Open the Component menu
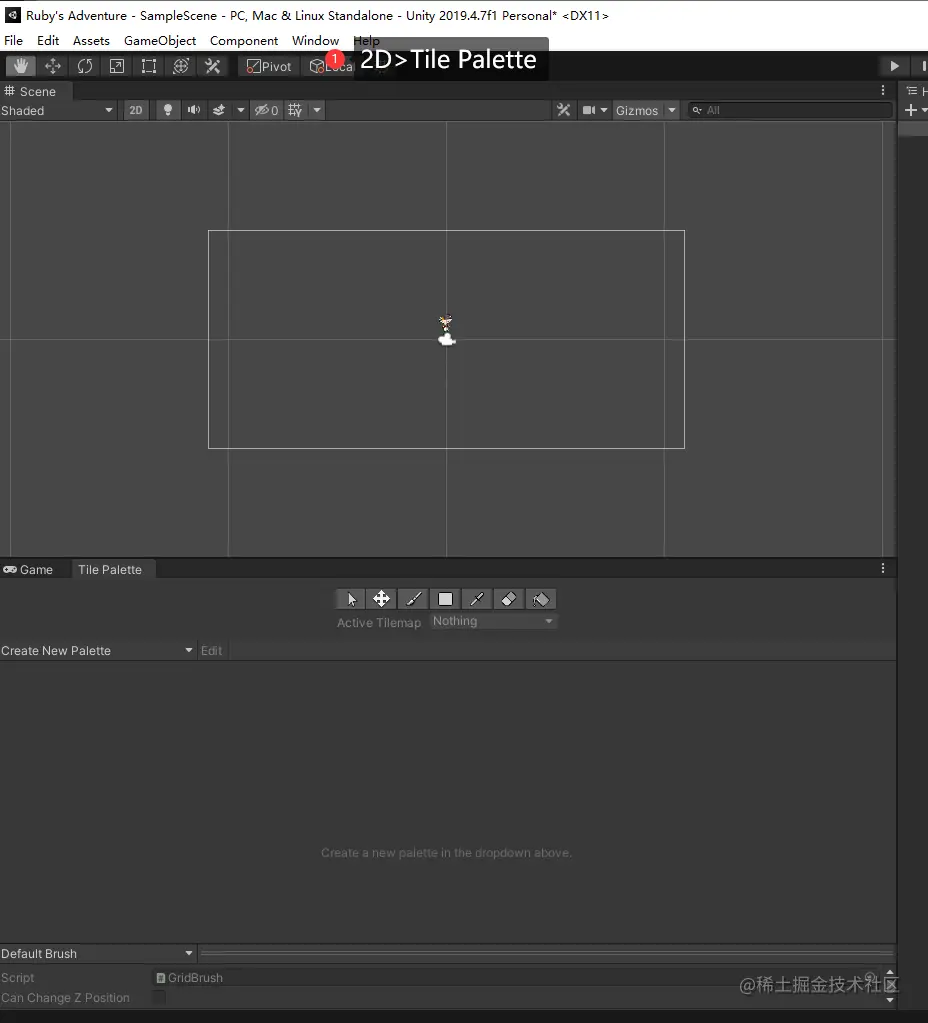This screenshot has width=928, height=1023. pyautogui.click(x=244, y=40)
